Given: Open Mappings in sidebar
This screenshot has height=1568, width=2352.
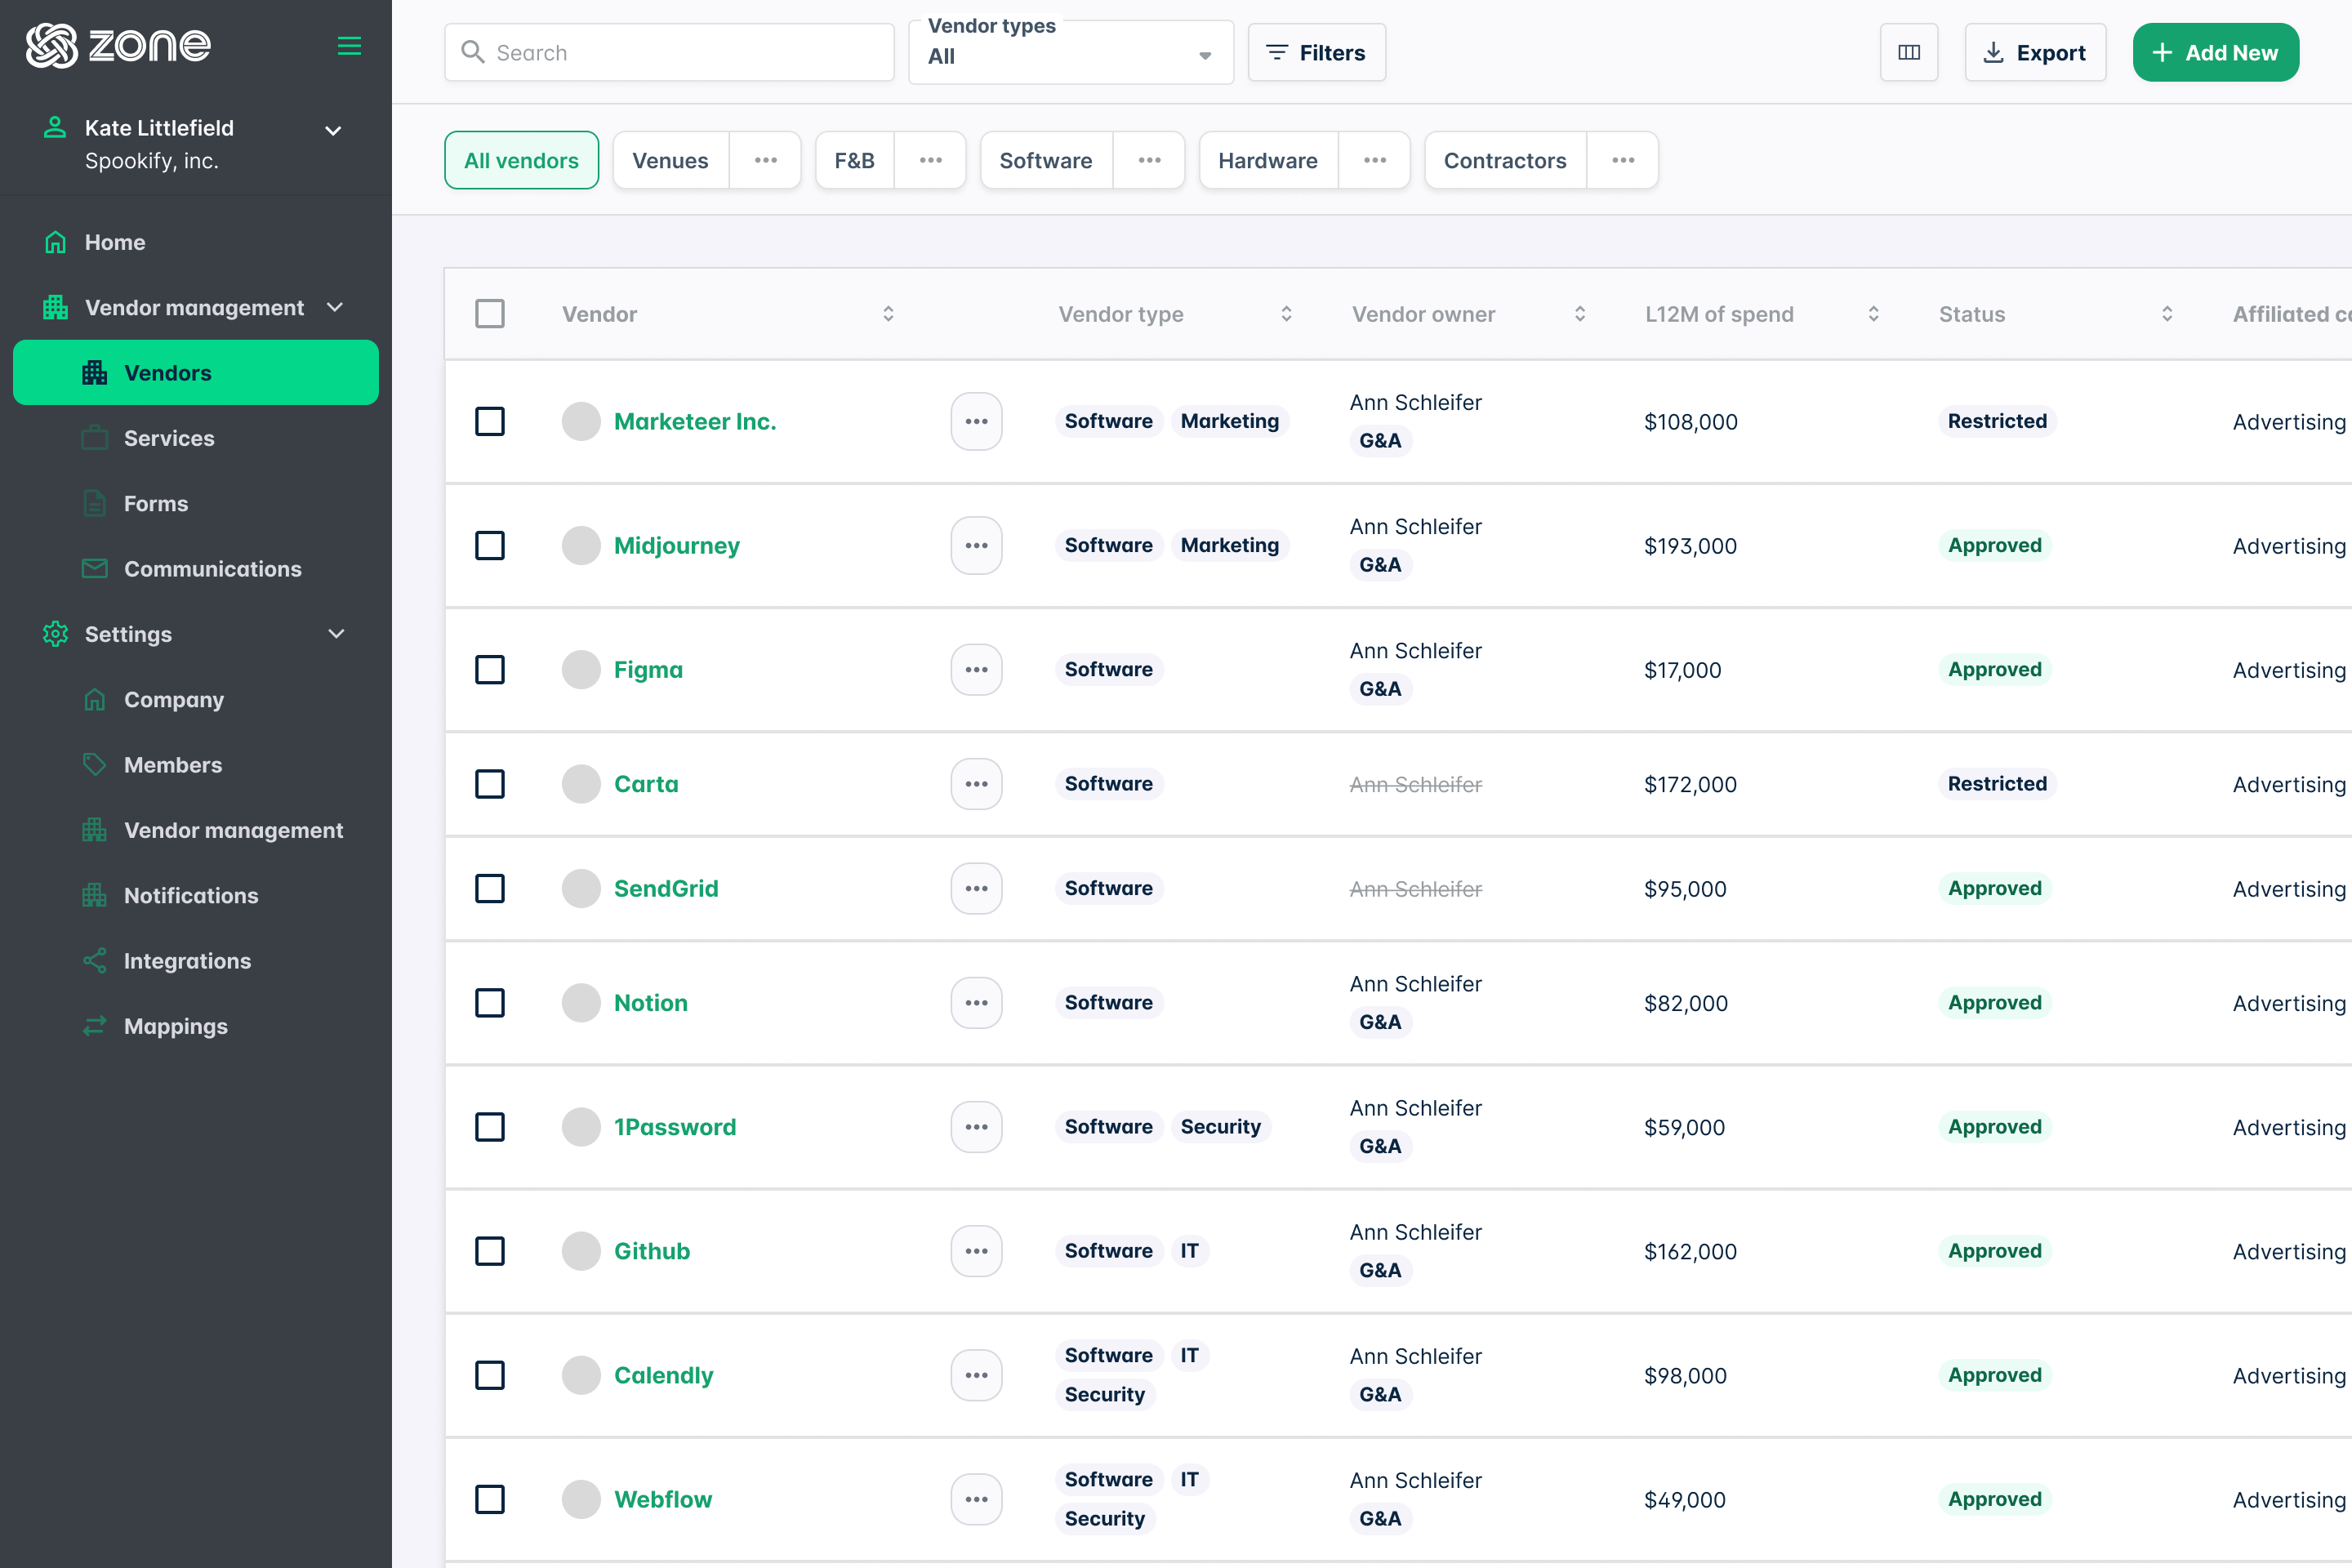Looking at the screenshot, I should click(x=196, y=1026).
